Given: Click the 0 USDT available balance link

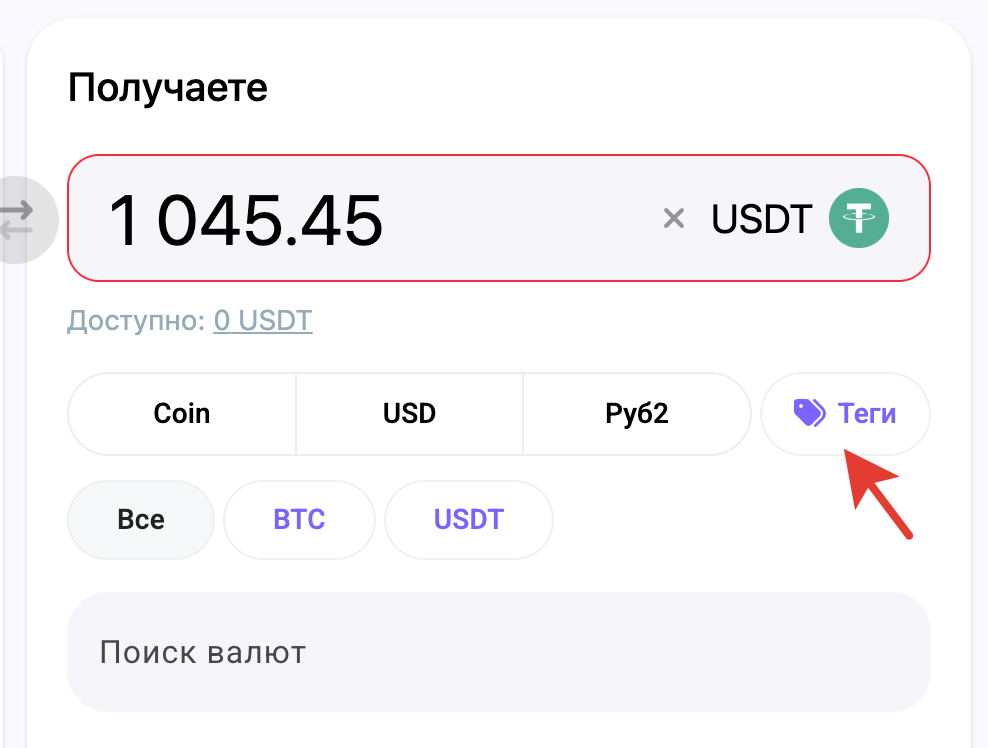Looking at the screenshot, I should (x=263, y=321).
